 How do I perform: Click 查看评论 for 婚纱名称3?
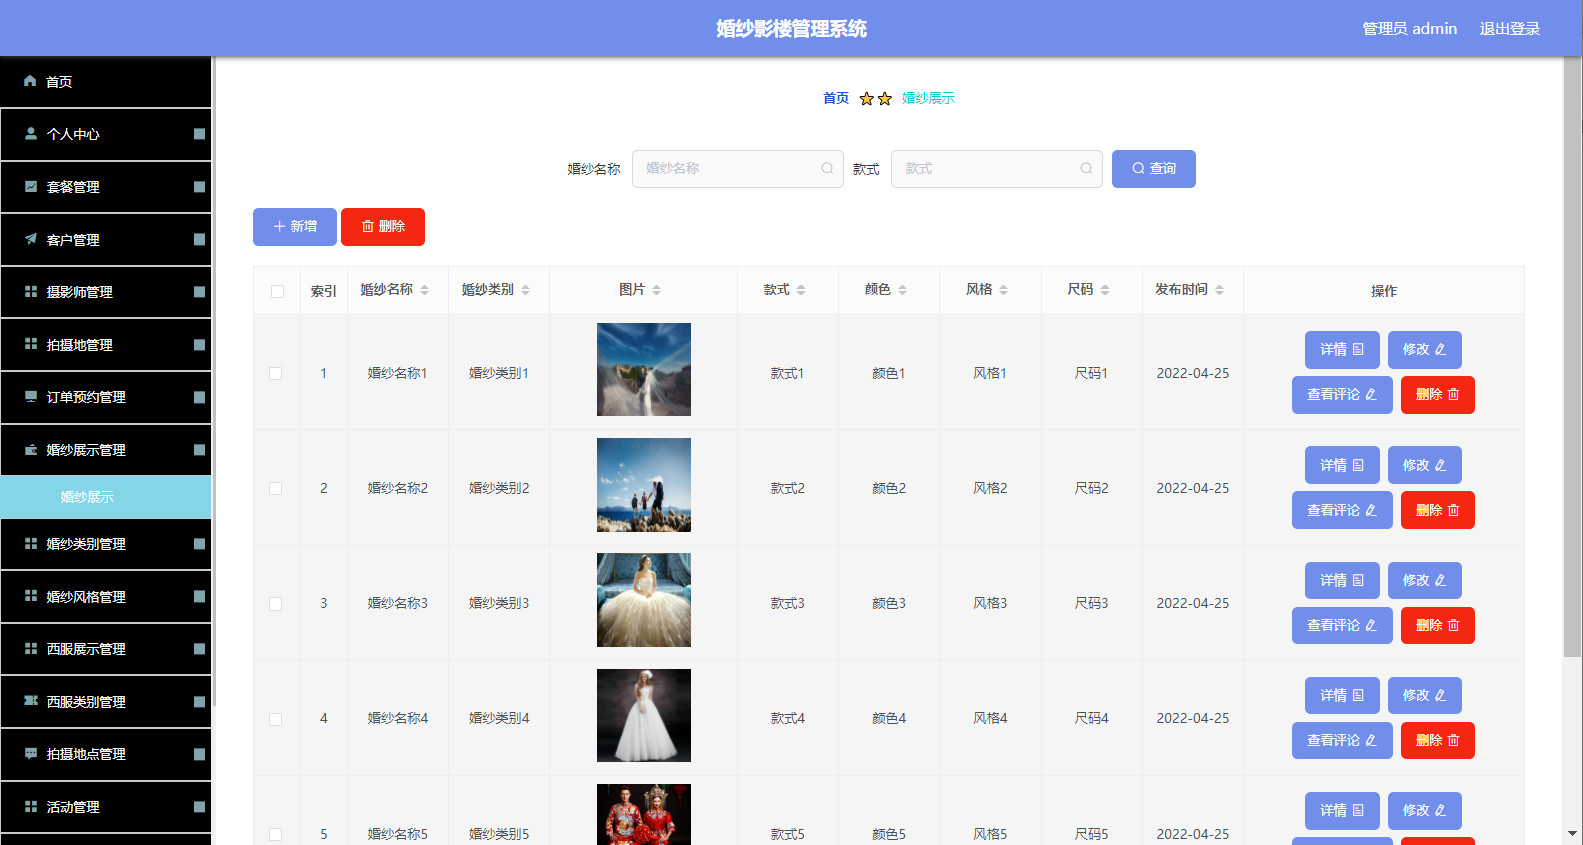[x=1342, y=626]
